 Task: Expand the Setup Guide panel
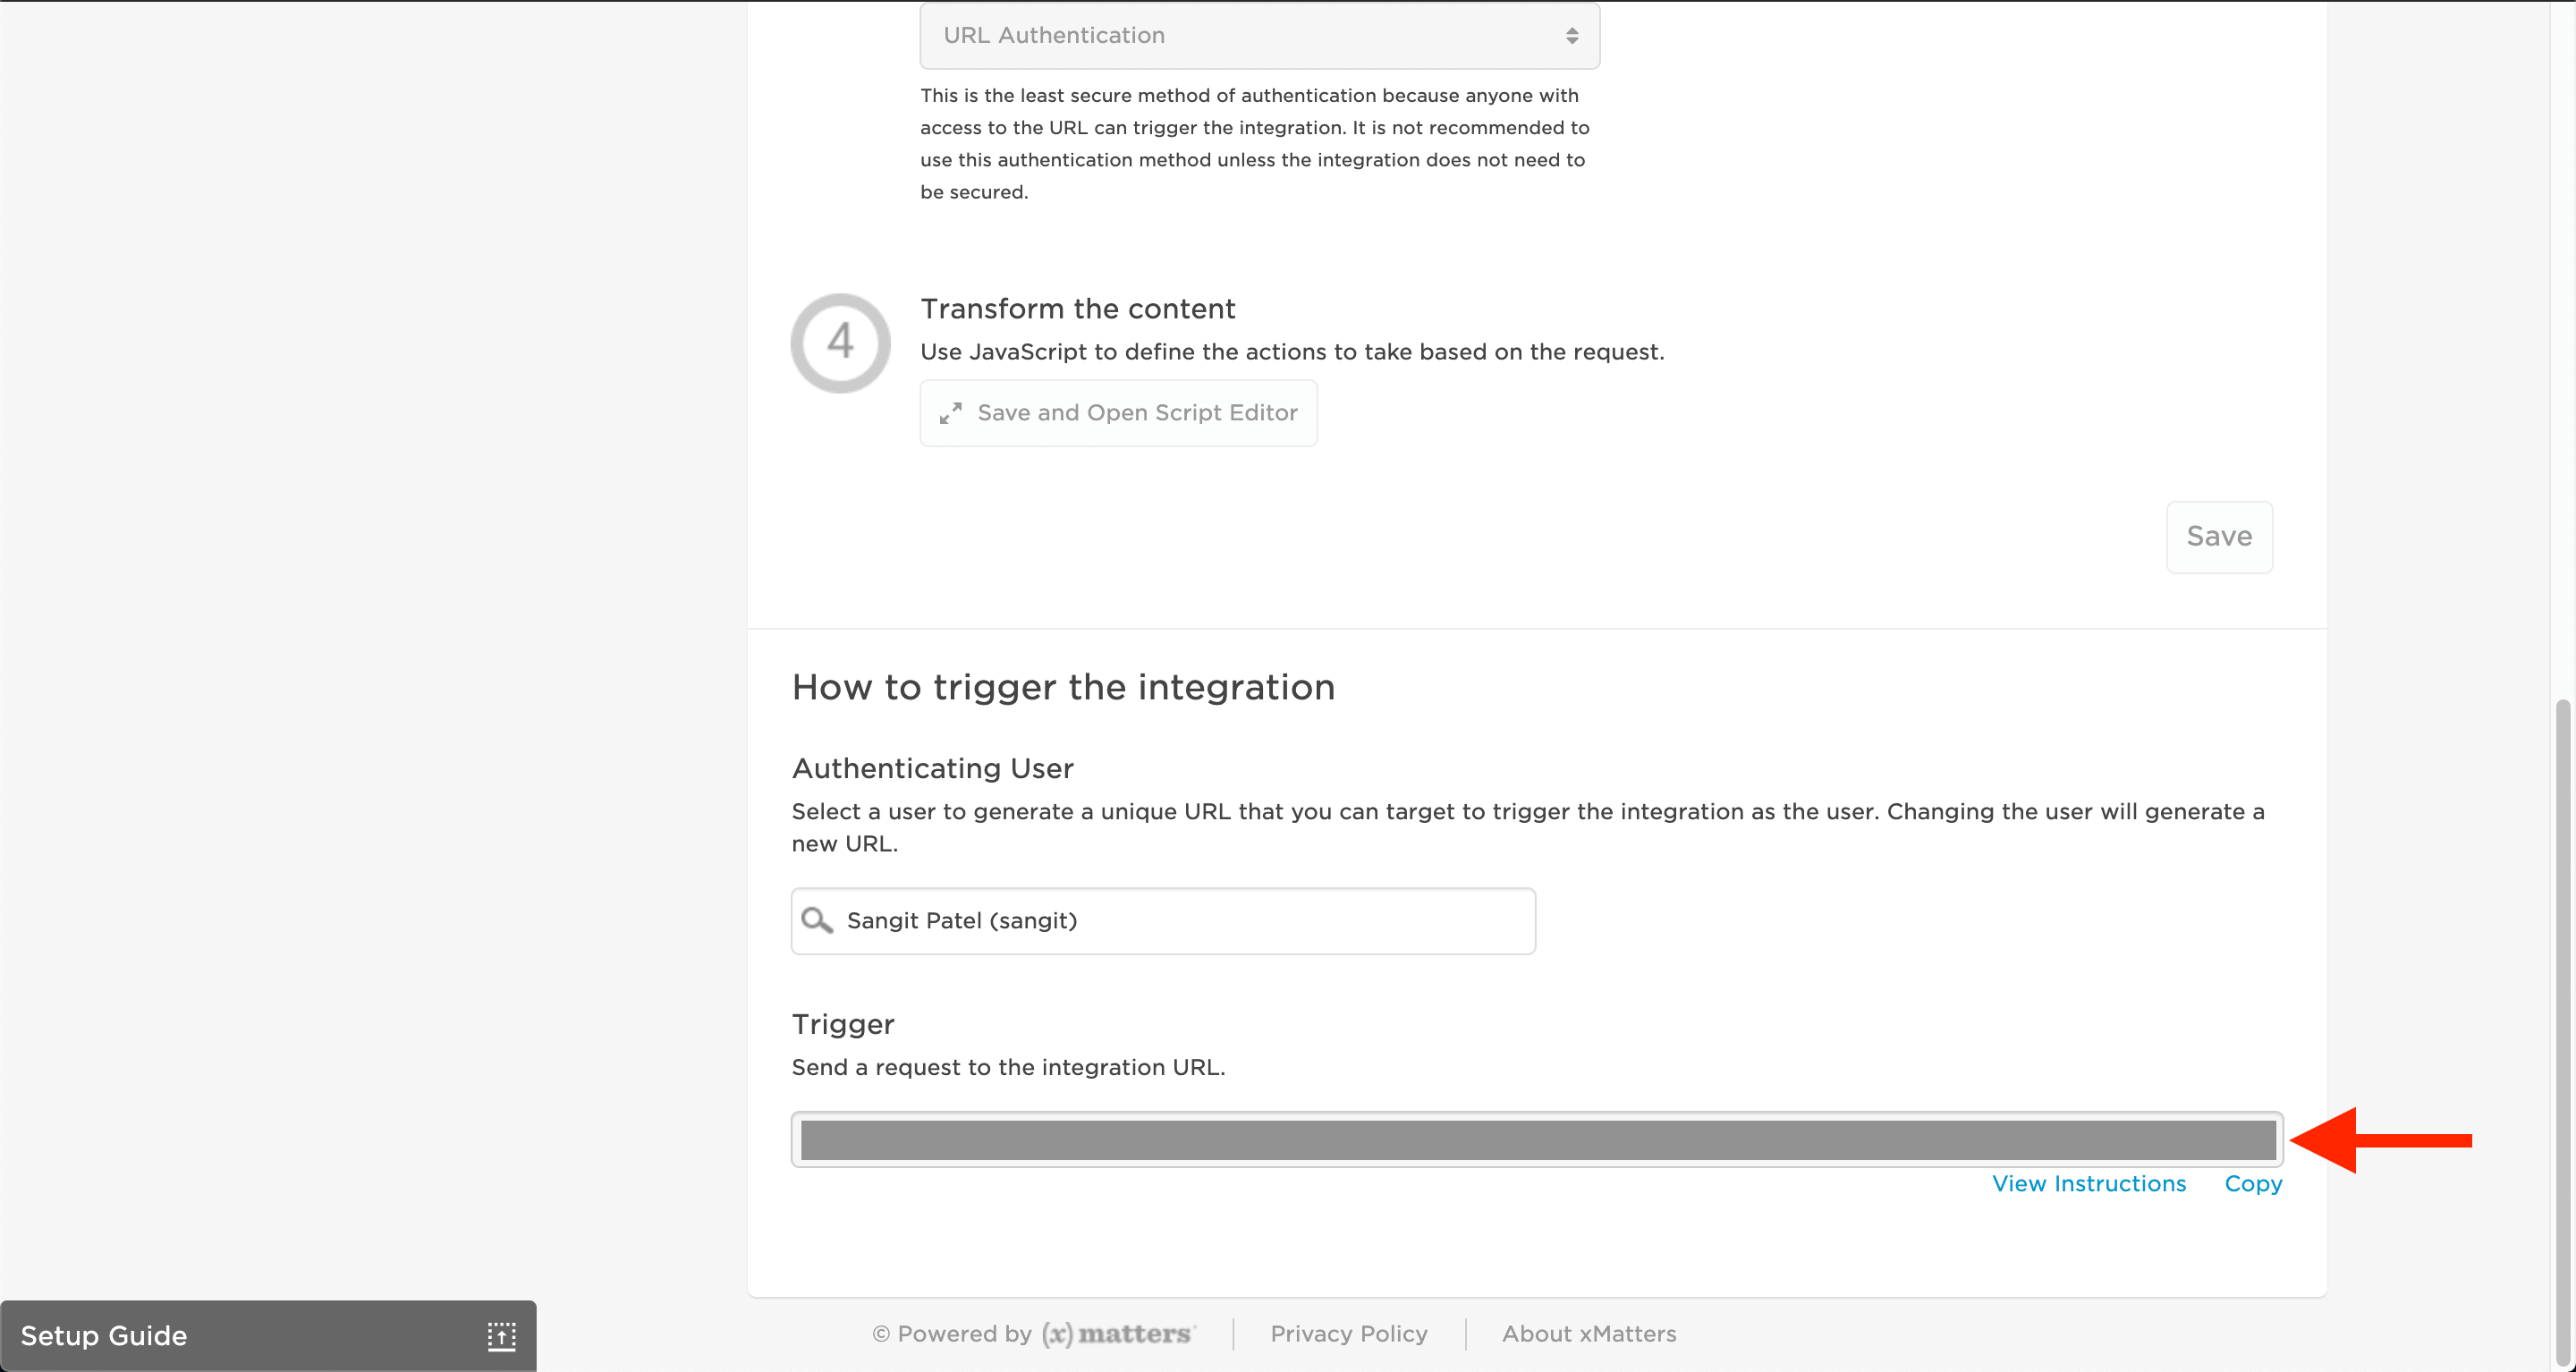pyautogui.click(x=104, y=1336)
